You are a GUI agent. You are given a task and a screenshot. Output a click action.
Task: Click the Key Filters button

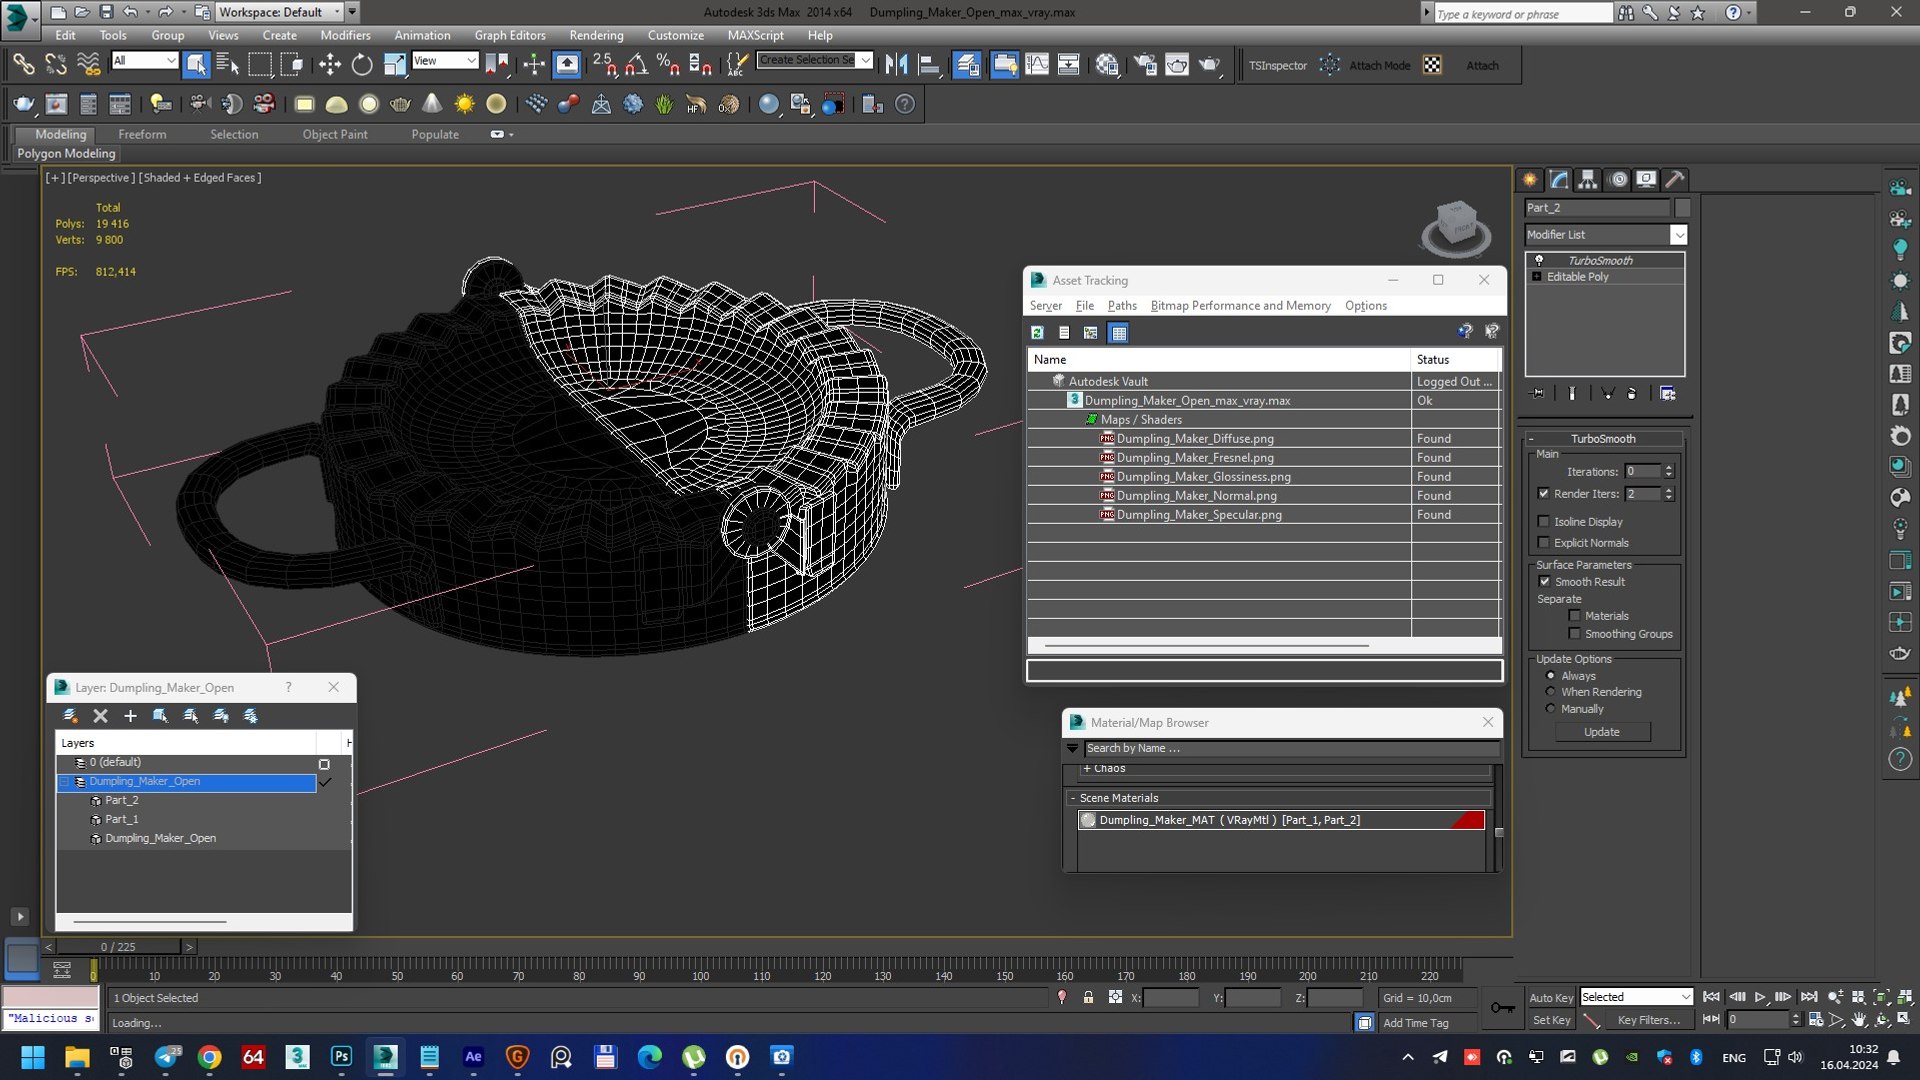click(x=1648, y=1020)
